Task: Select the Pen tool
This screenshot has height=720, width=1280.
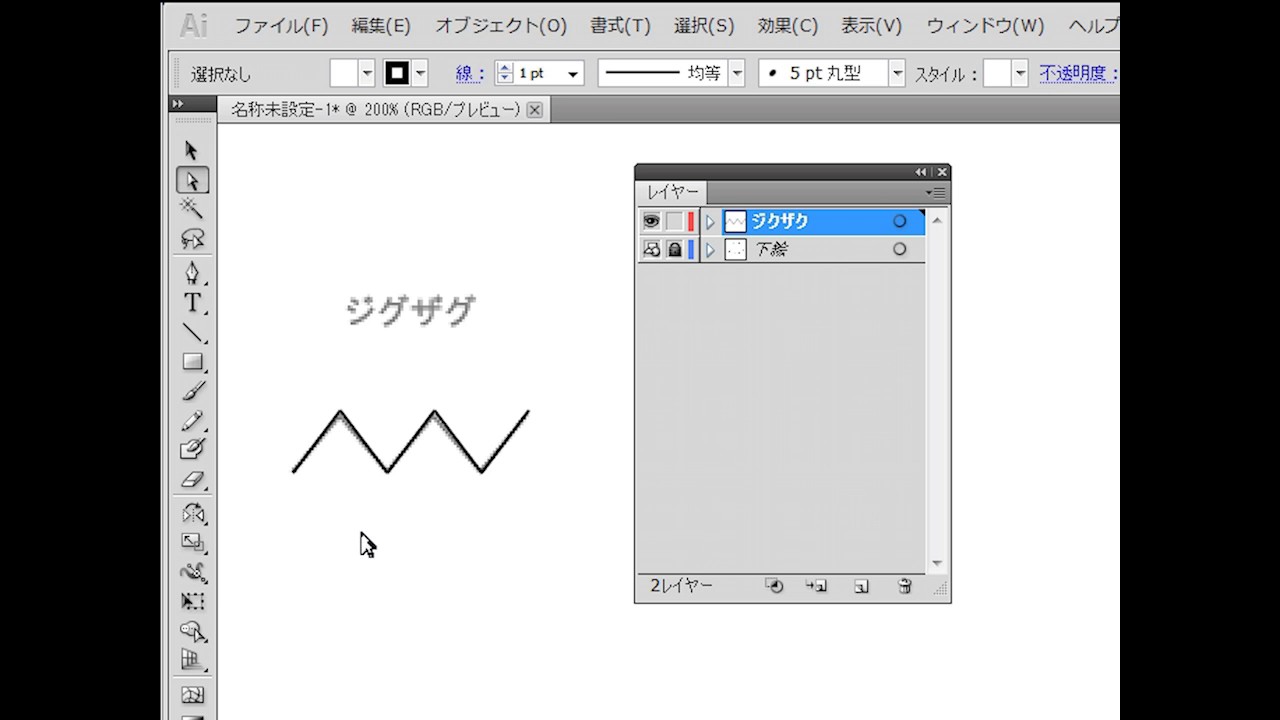Action: tap(192, 273)
